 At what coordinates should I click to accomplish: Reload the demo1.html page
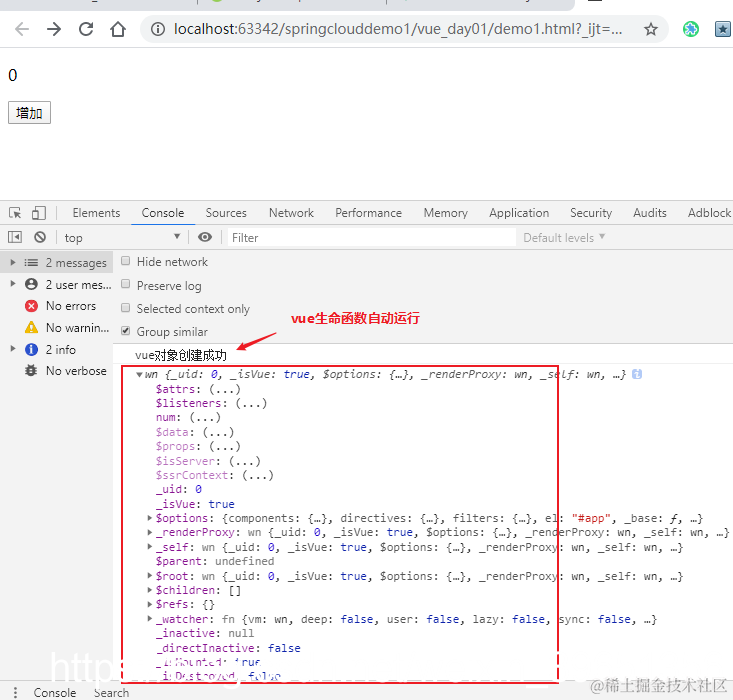86,29
